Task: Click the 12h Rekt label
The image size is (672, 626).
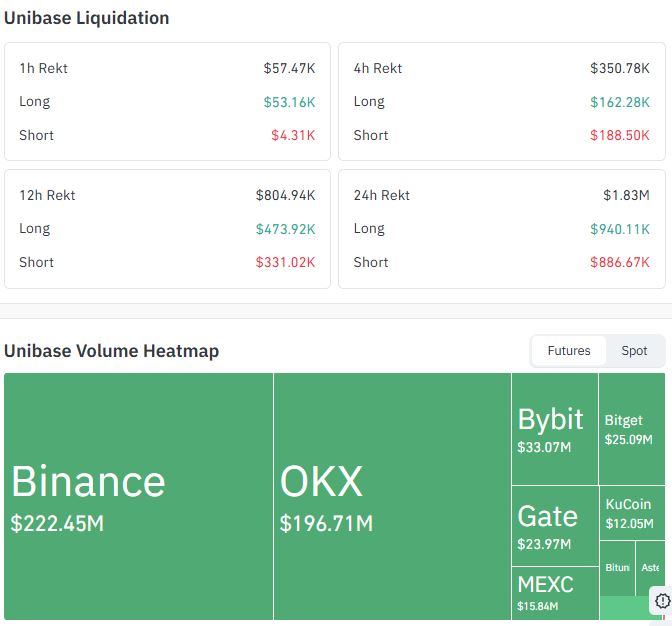Action: click(47, 195)
